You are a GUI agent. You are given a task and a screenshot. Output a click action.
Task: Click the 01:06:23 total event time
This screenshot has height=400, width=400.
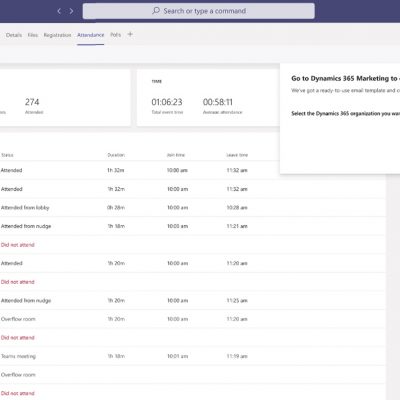167,102
